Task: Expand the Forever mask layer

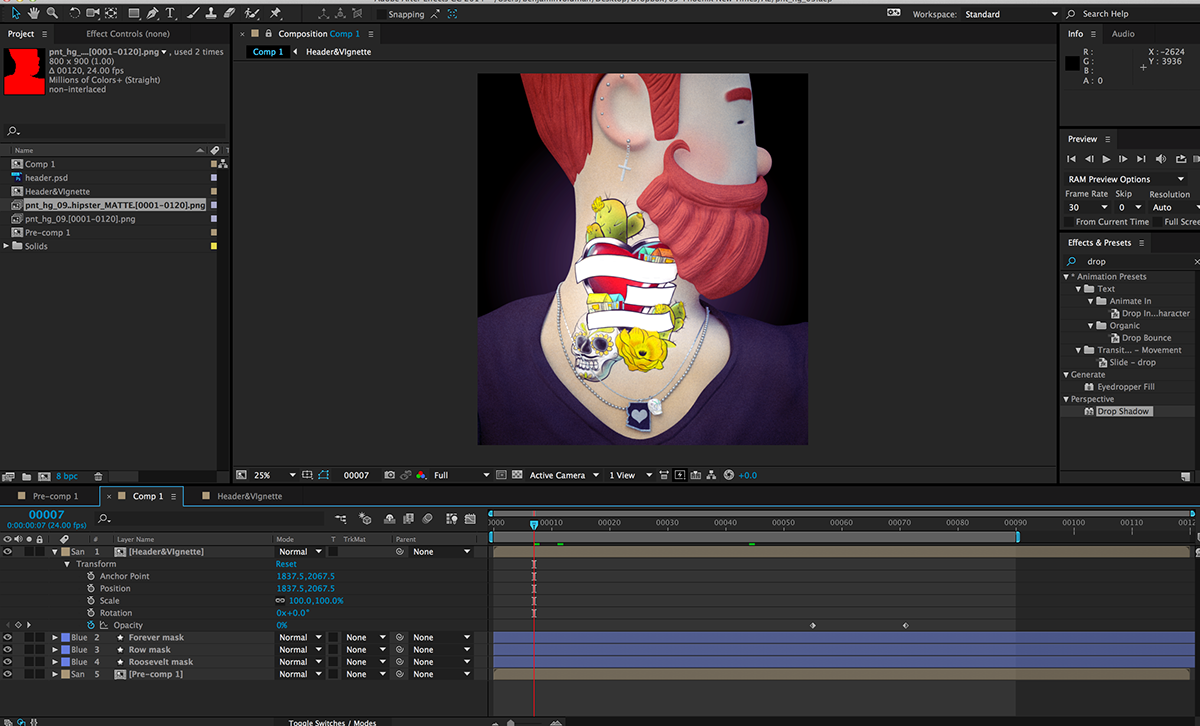Action: click(x=55, y=637)
